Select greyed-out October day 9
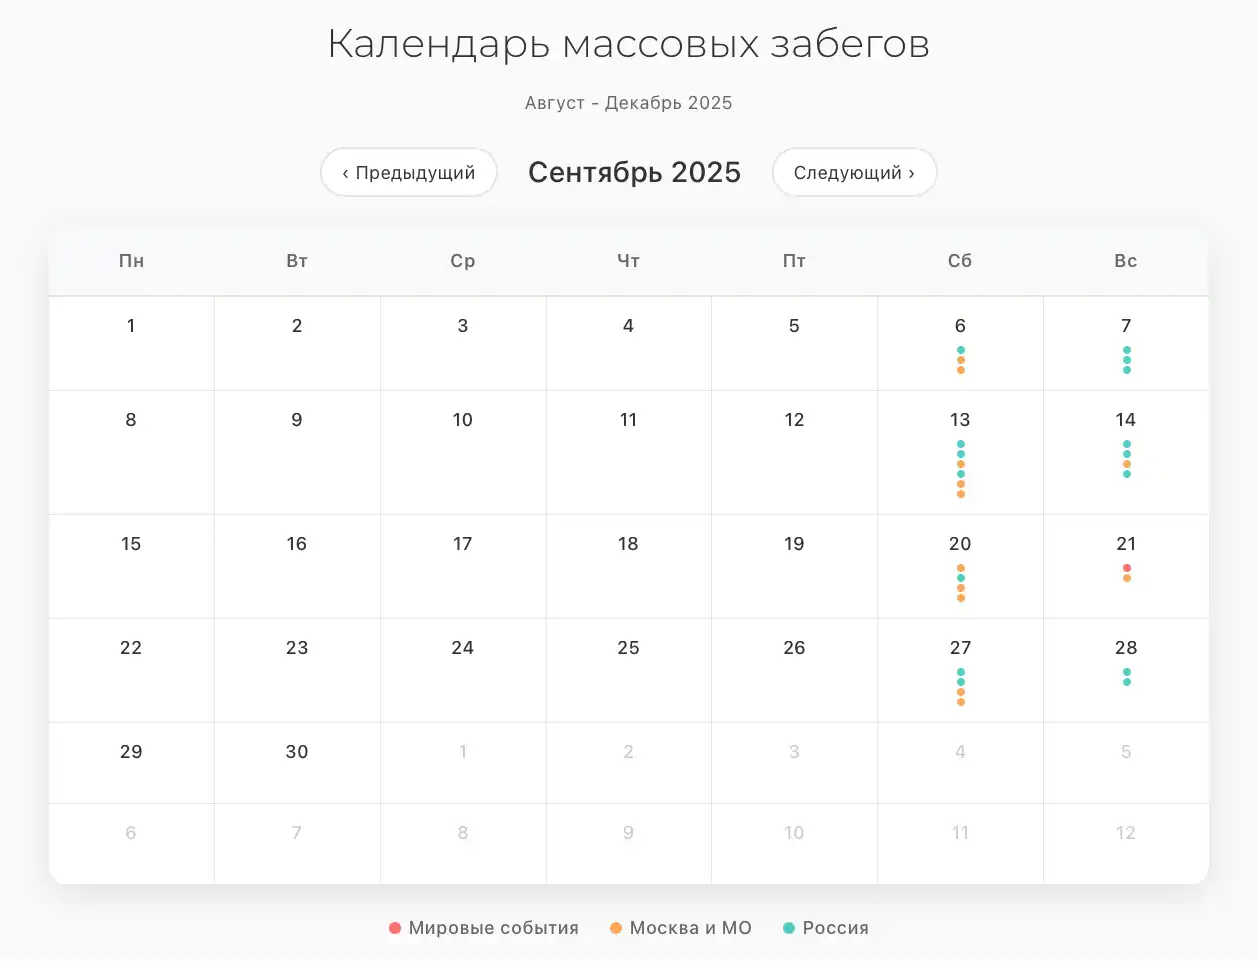This screenshot has width=1258, height=966. 628,844
